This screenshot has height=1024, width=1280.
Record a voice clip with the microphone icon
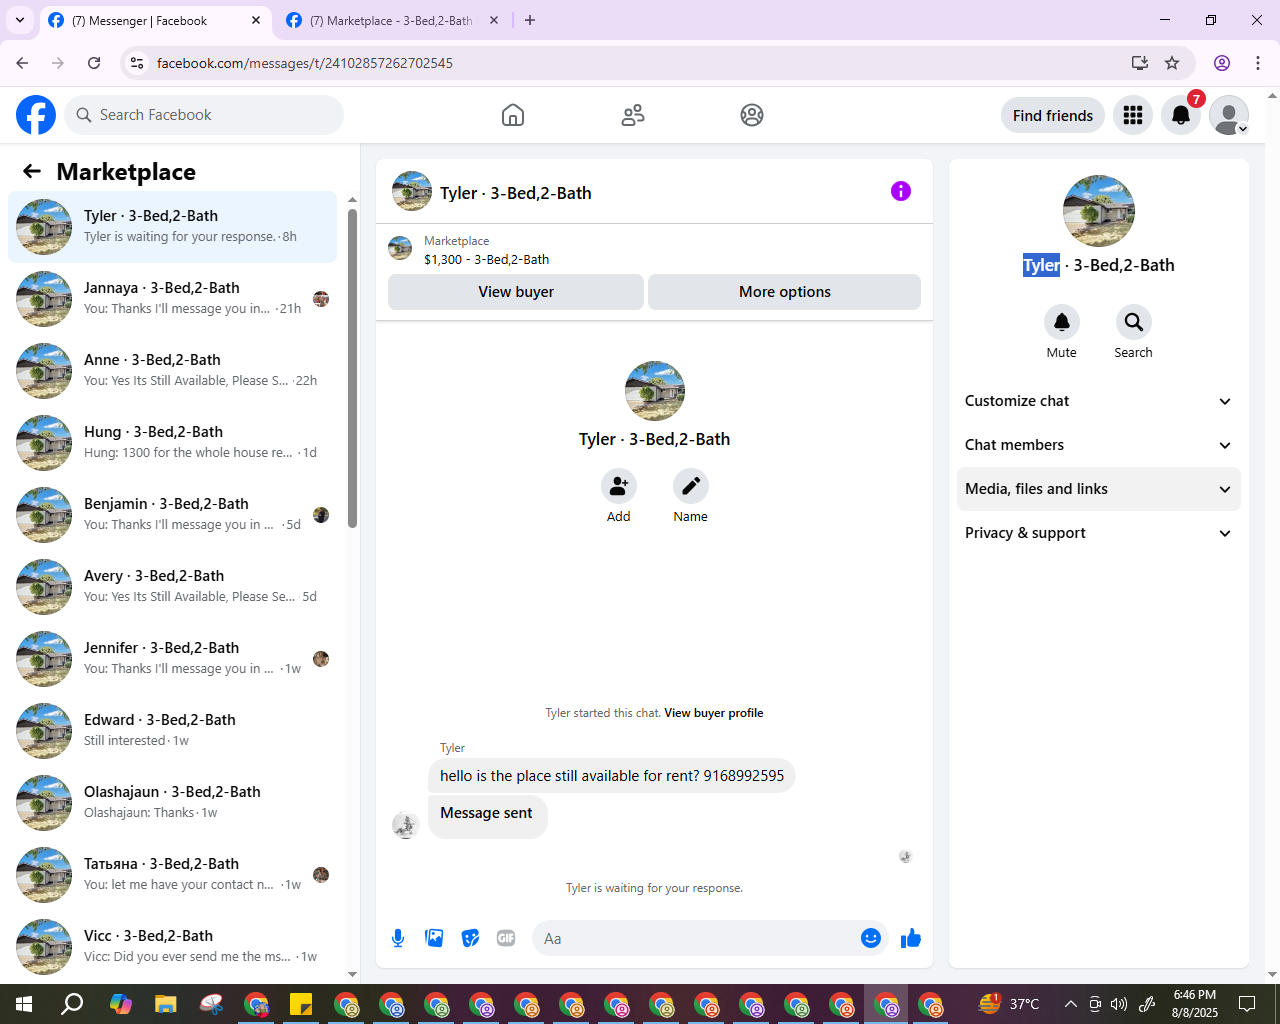click(x=398, y=938)
